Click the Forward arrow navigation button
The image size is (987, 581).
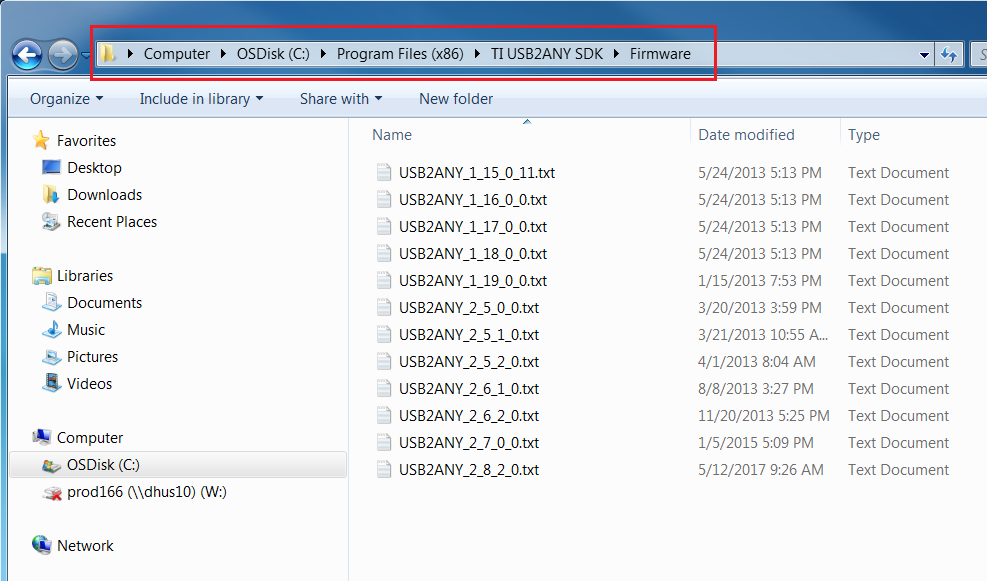pos(62,55)
